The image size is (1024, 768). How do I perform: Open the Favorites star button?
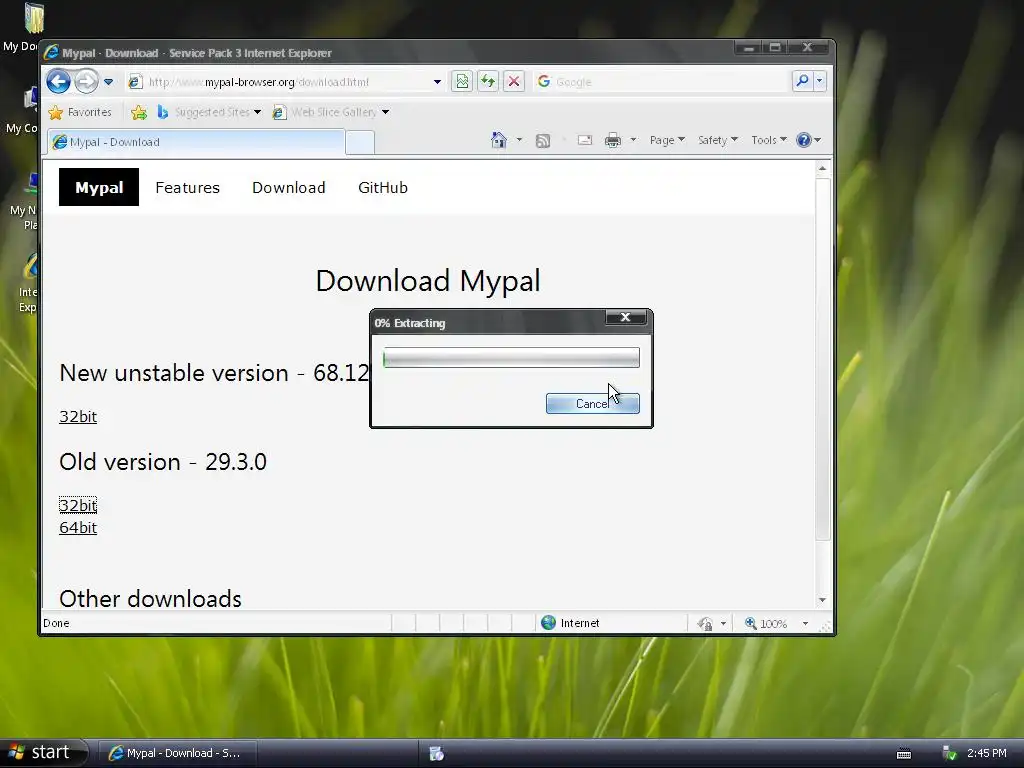[80, 112]
